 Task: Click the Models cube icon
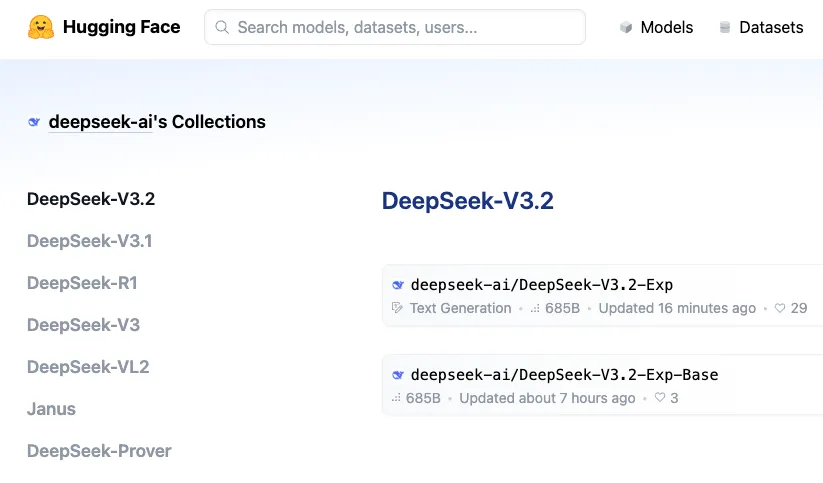click(626, 28)
